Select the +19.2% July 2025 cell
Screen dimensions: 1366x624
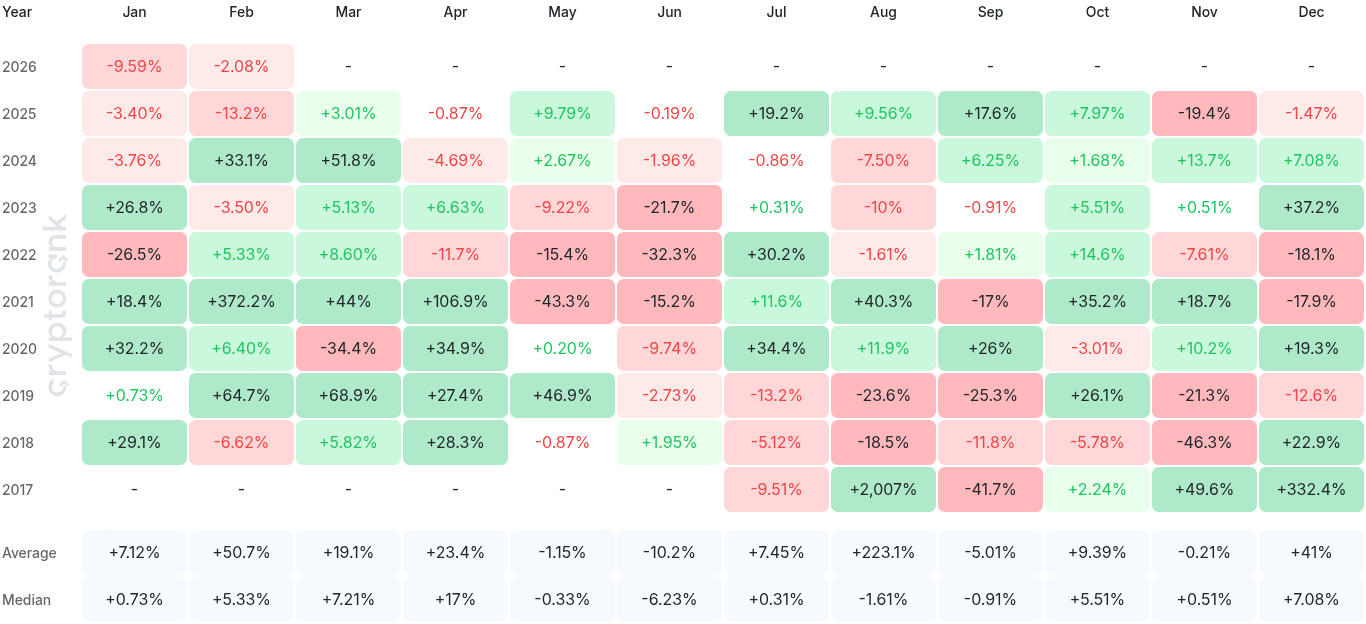[x=776, y=113]
